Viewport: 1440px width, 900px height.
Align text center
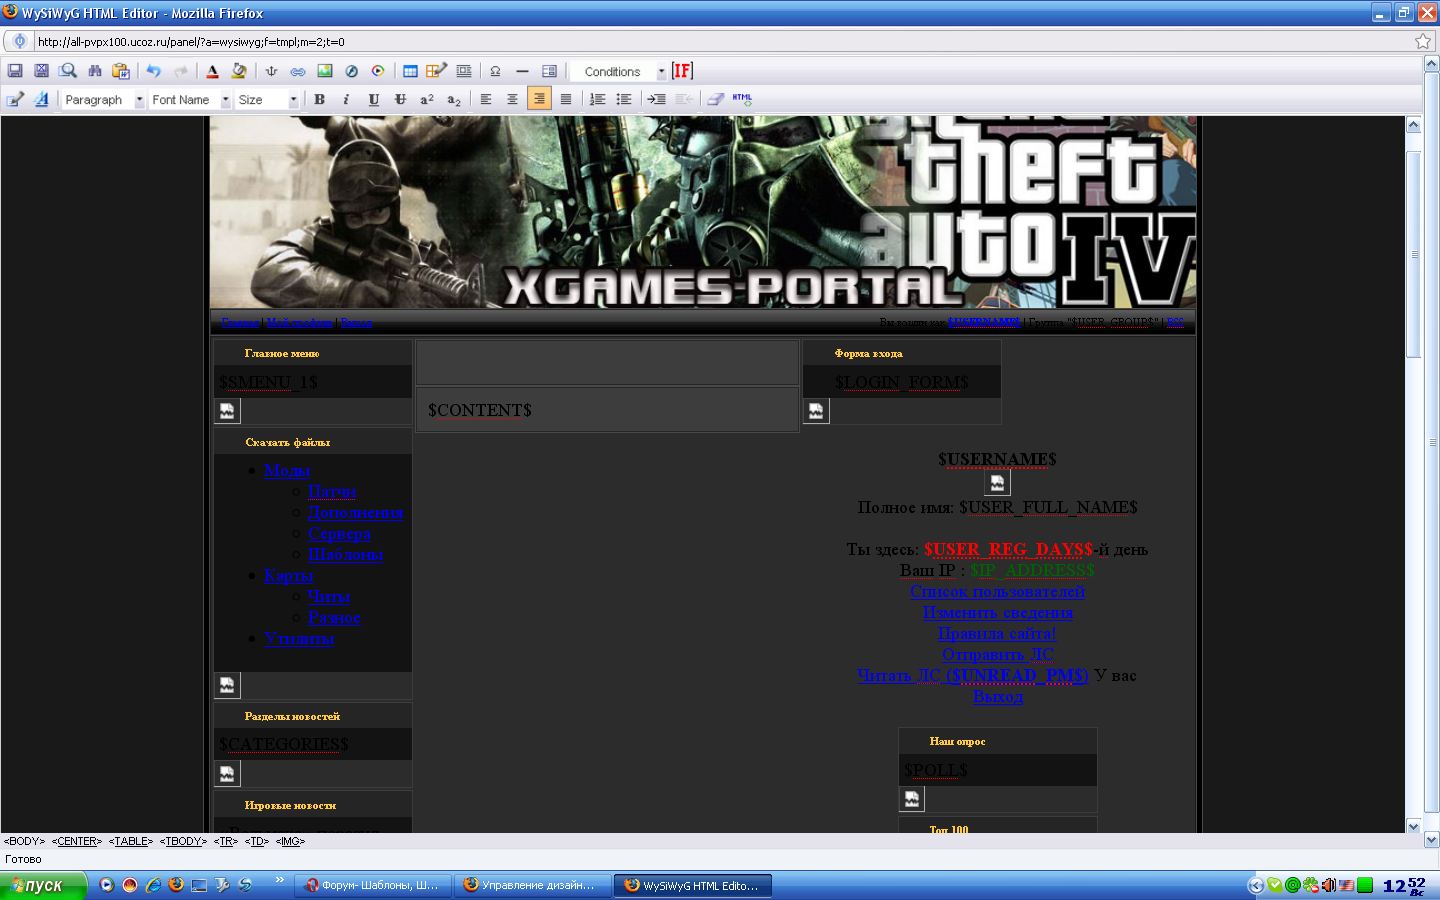512,99
